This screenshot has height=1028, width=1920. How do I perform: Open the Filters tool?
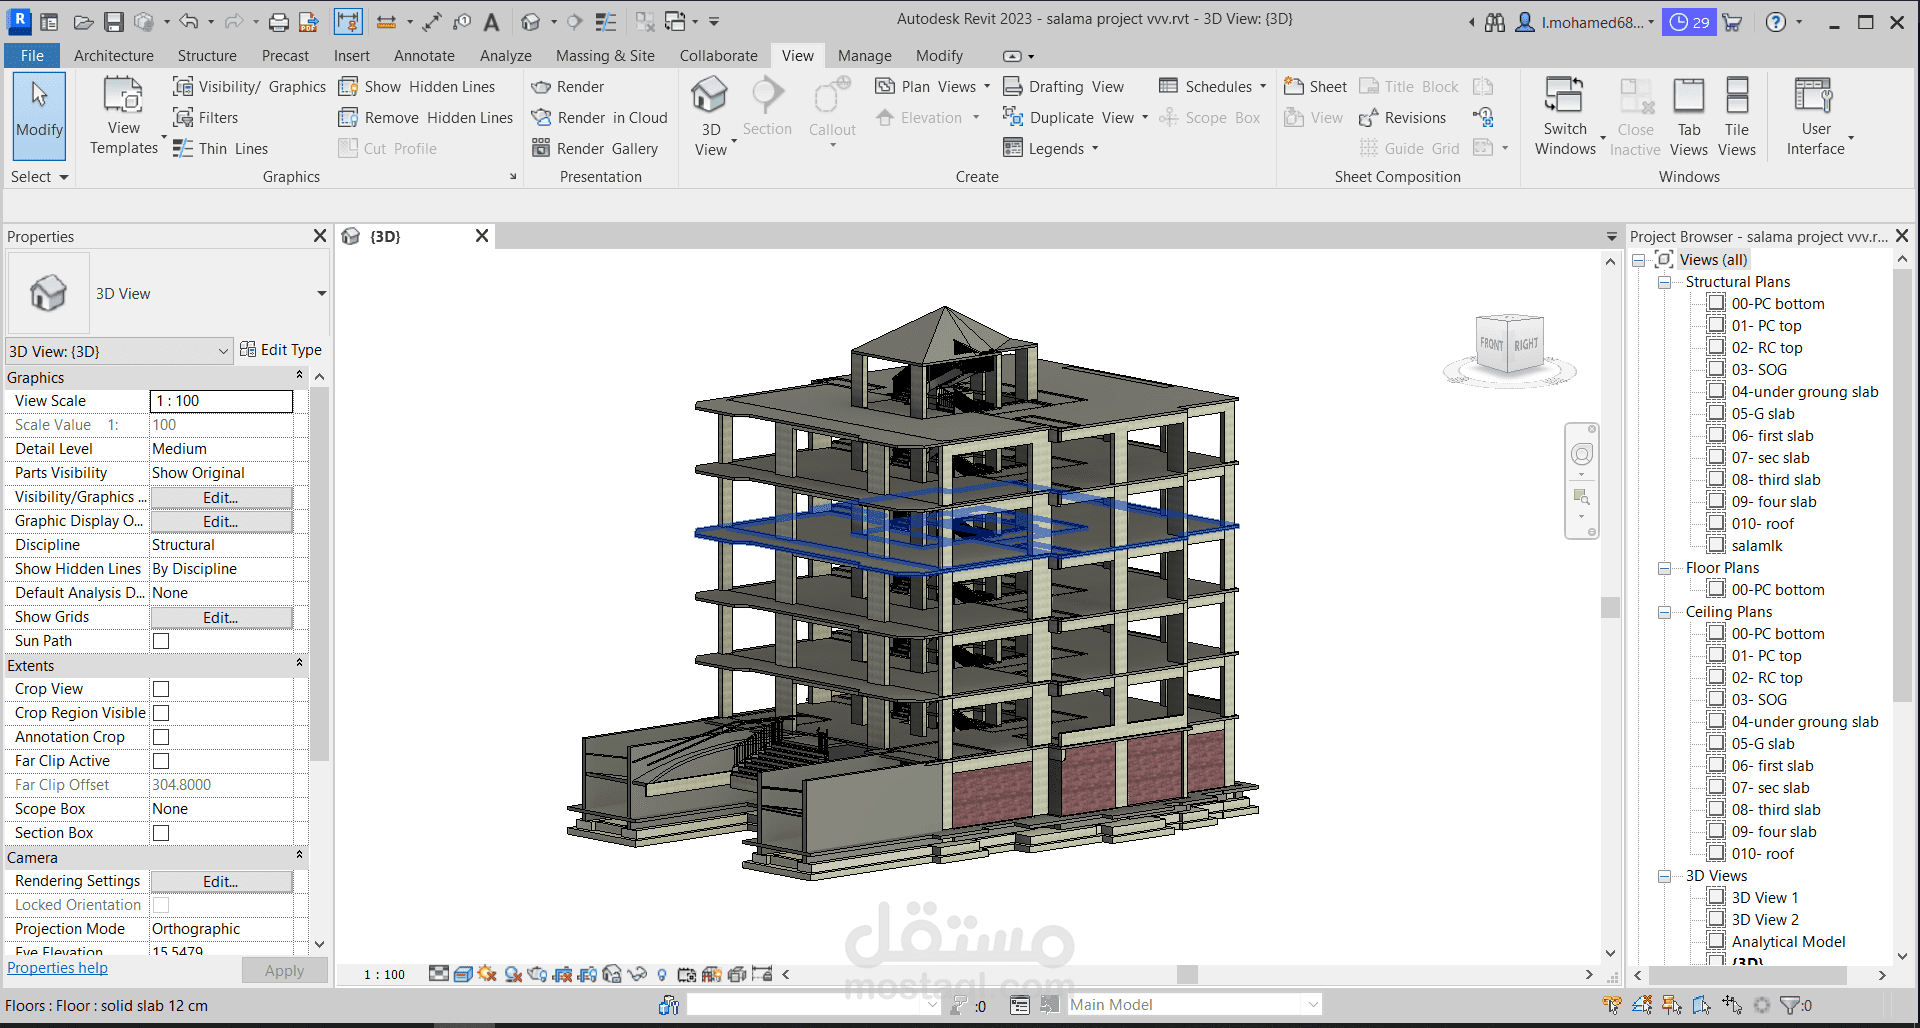click(206, 117)
